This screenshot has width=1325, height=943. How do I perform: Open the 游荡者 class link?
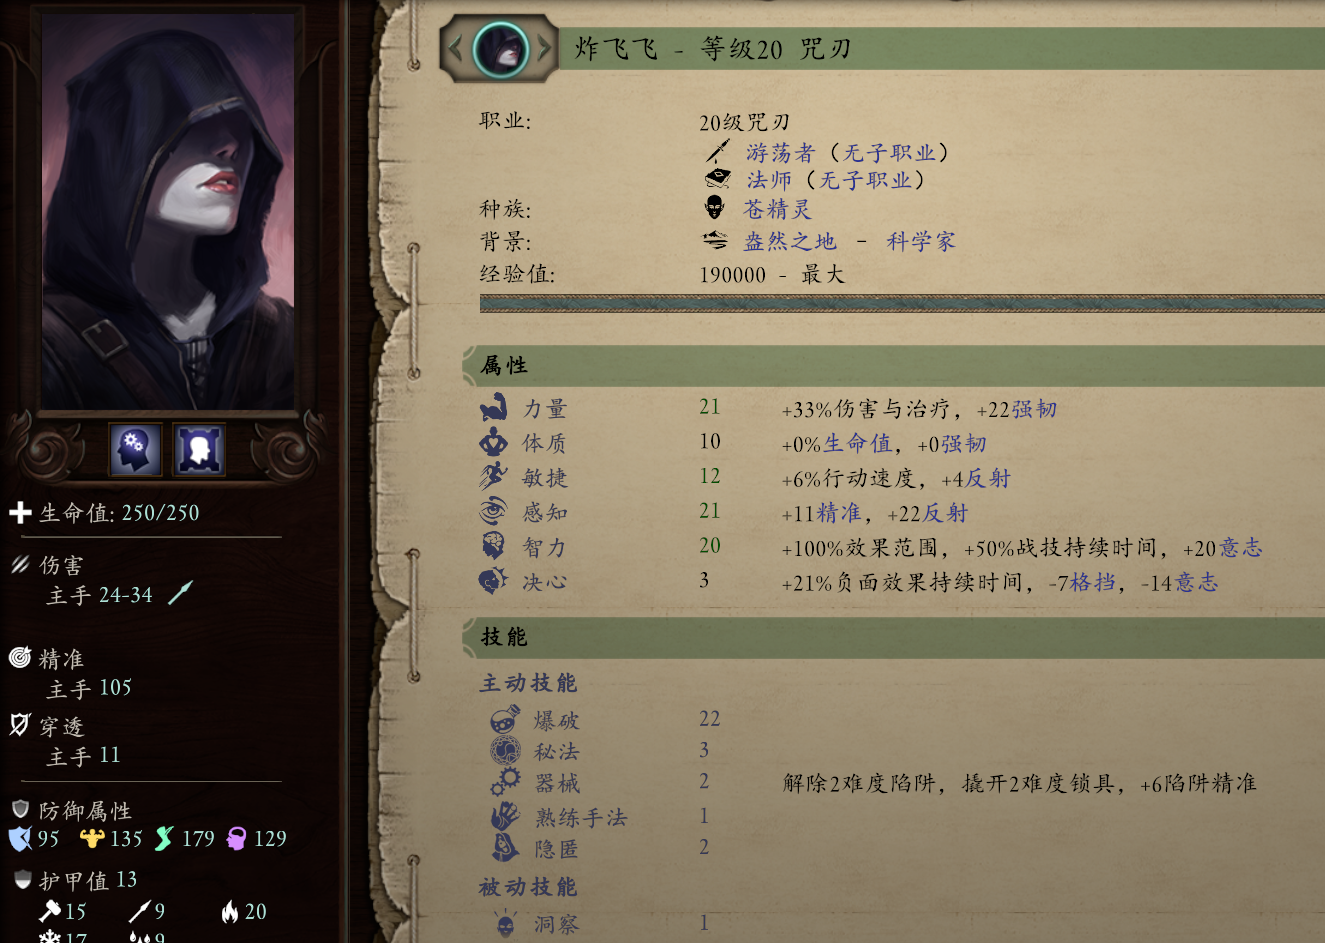(x=780, y=153)
